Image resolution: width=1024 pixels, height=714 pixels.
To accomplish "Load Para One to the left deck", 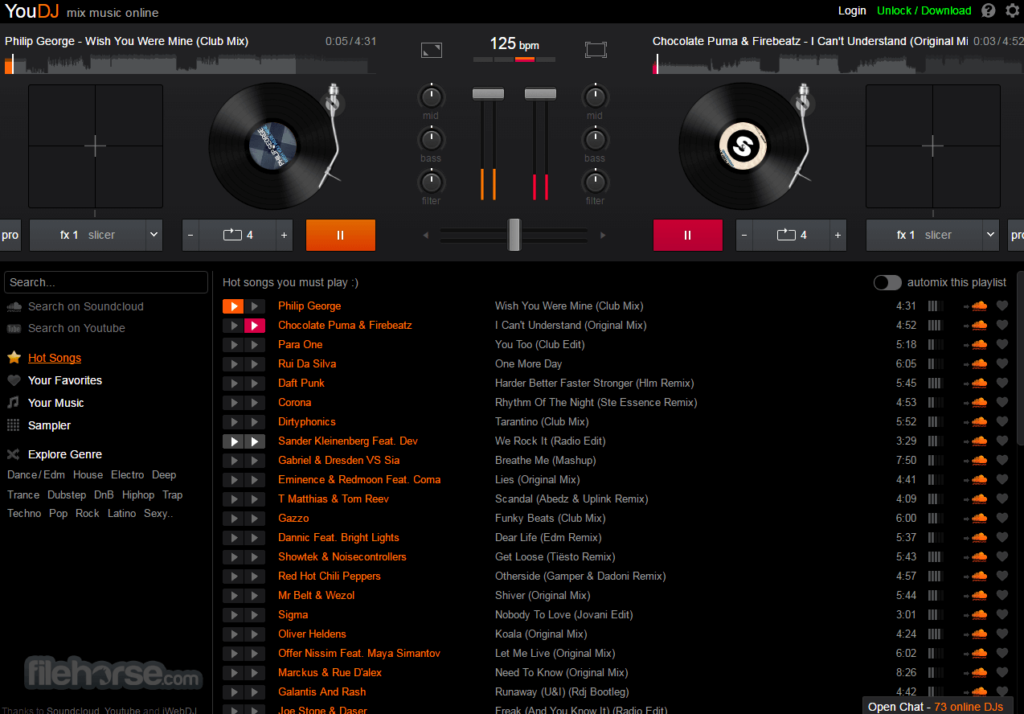I will 233,344.
